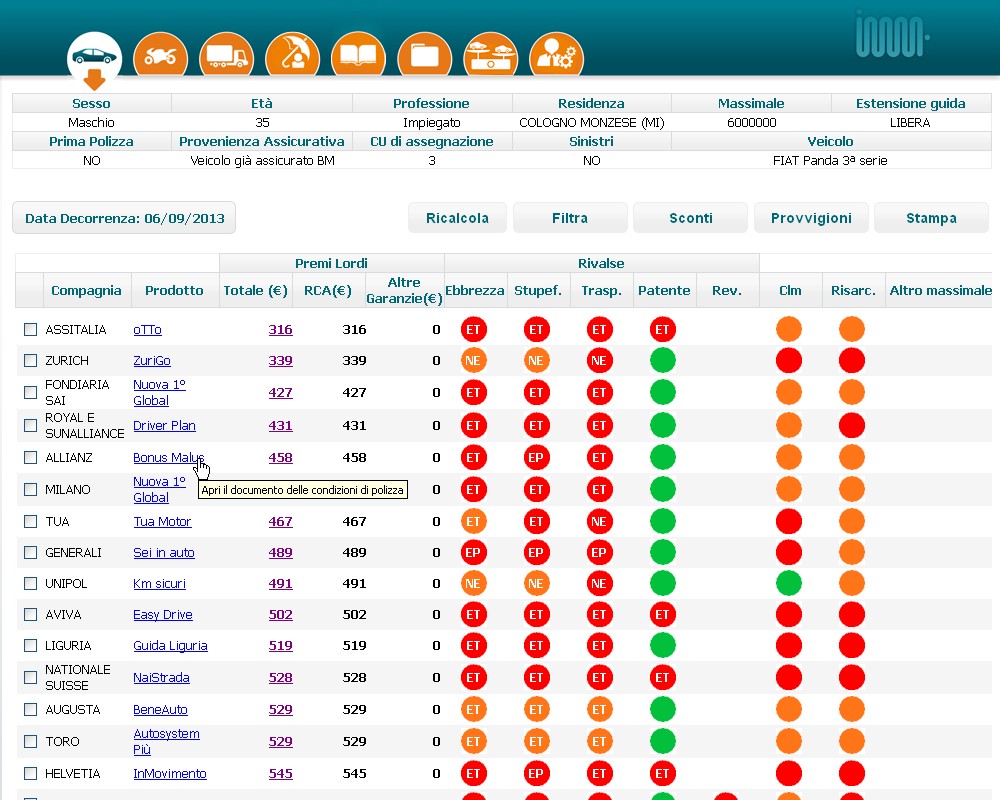The height and width of the screenshot is (800, 1000).
Task: Open the Easy Drive product link
Action: pyautogui.click(x=163, y=614)
